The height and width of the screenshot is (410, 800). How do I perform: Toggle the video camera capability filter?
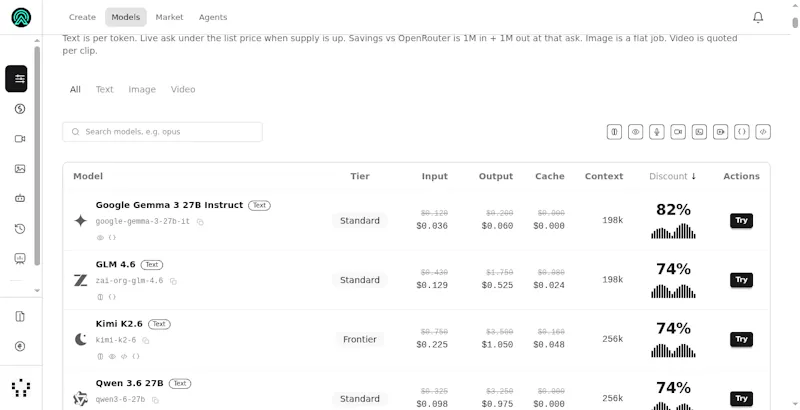pos(678,132)
